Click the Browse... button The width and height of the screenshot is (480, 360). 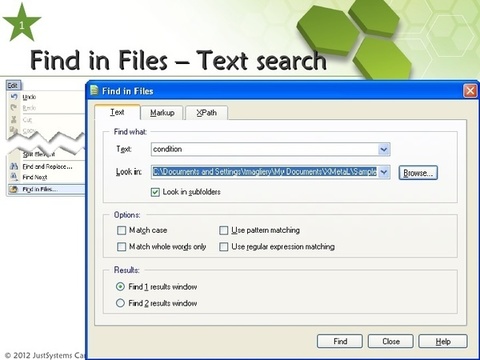[418, 173]
